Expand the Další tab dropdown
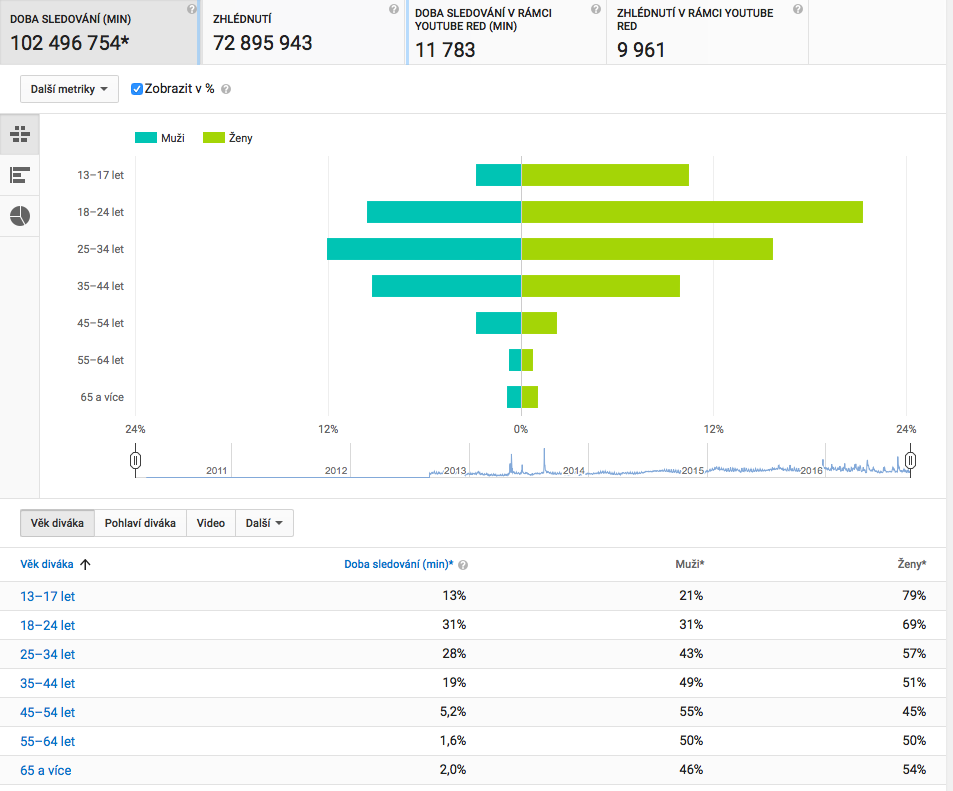 point(264,523)
